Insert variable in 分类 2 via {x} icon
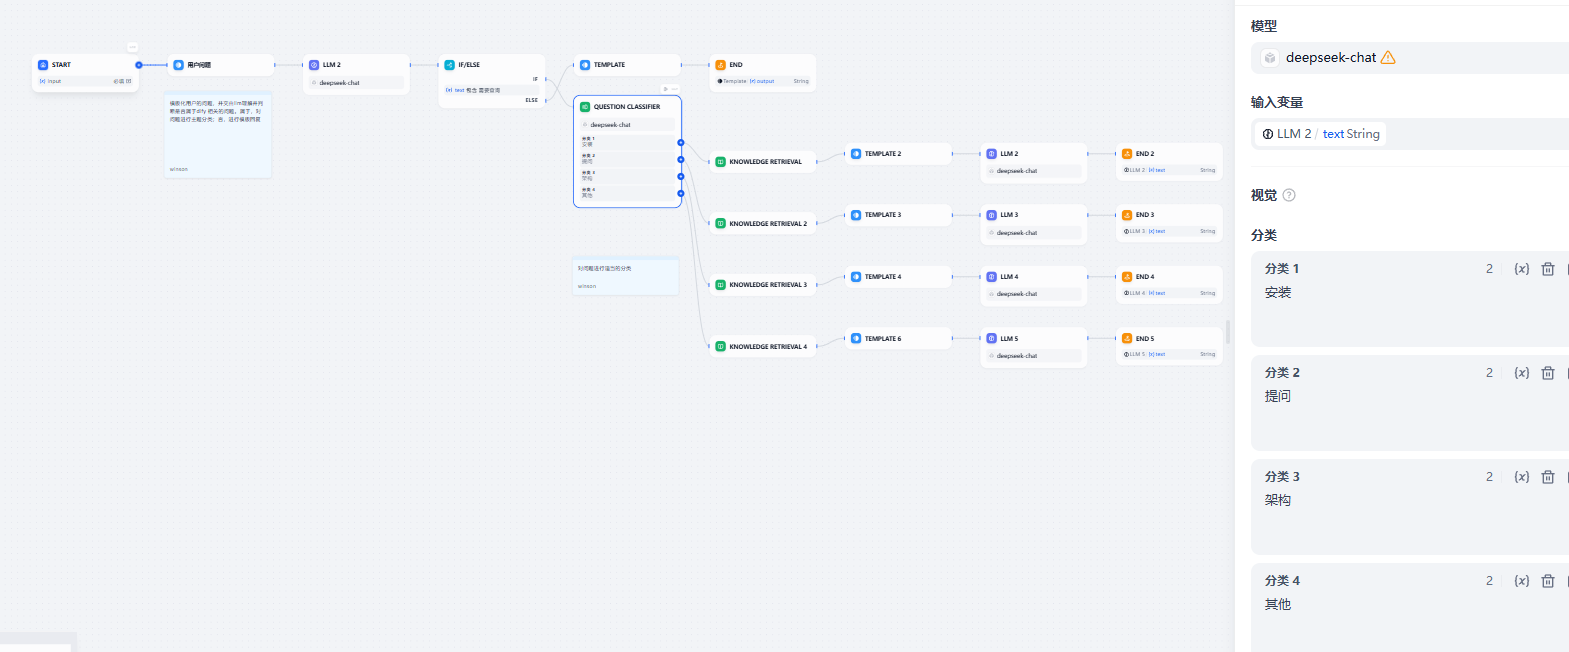The height and width of the screenshot is (652, 1569). point(1522,373)
